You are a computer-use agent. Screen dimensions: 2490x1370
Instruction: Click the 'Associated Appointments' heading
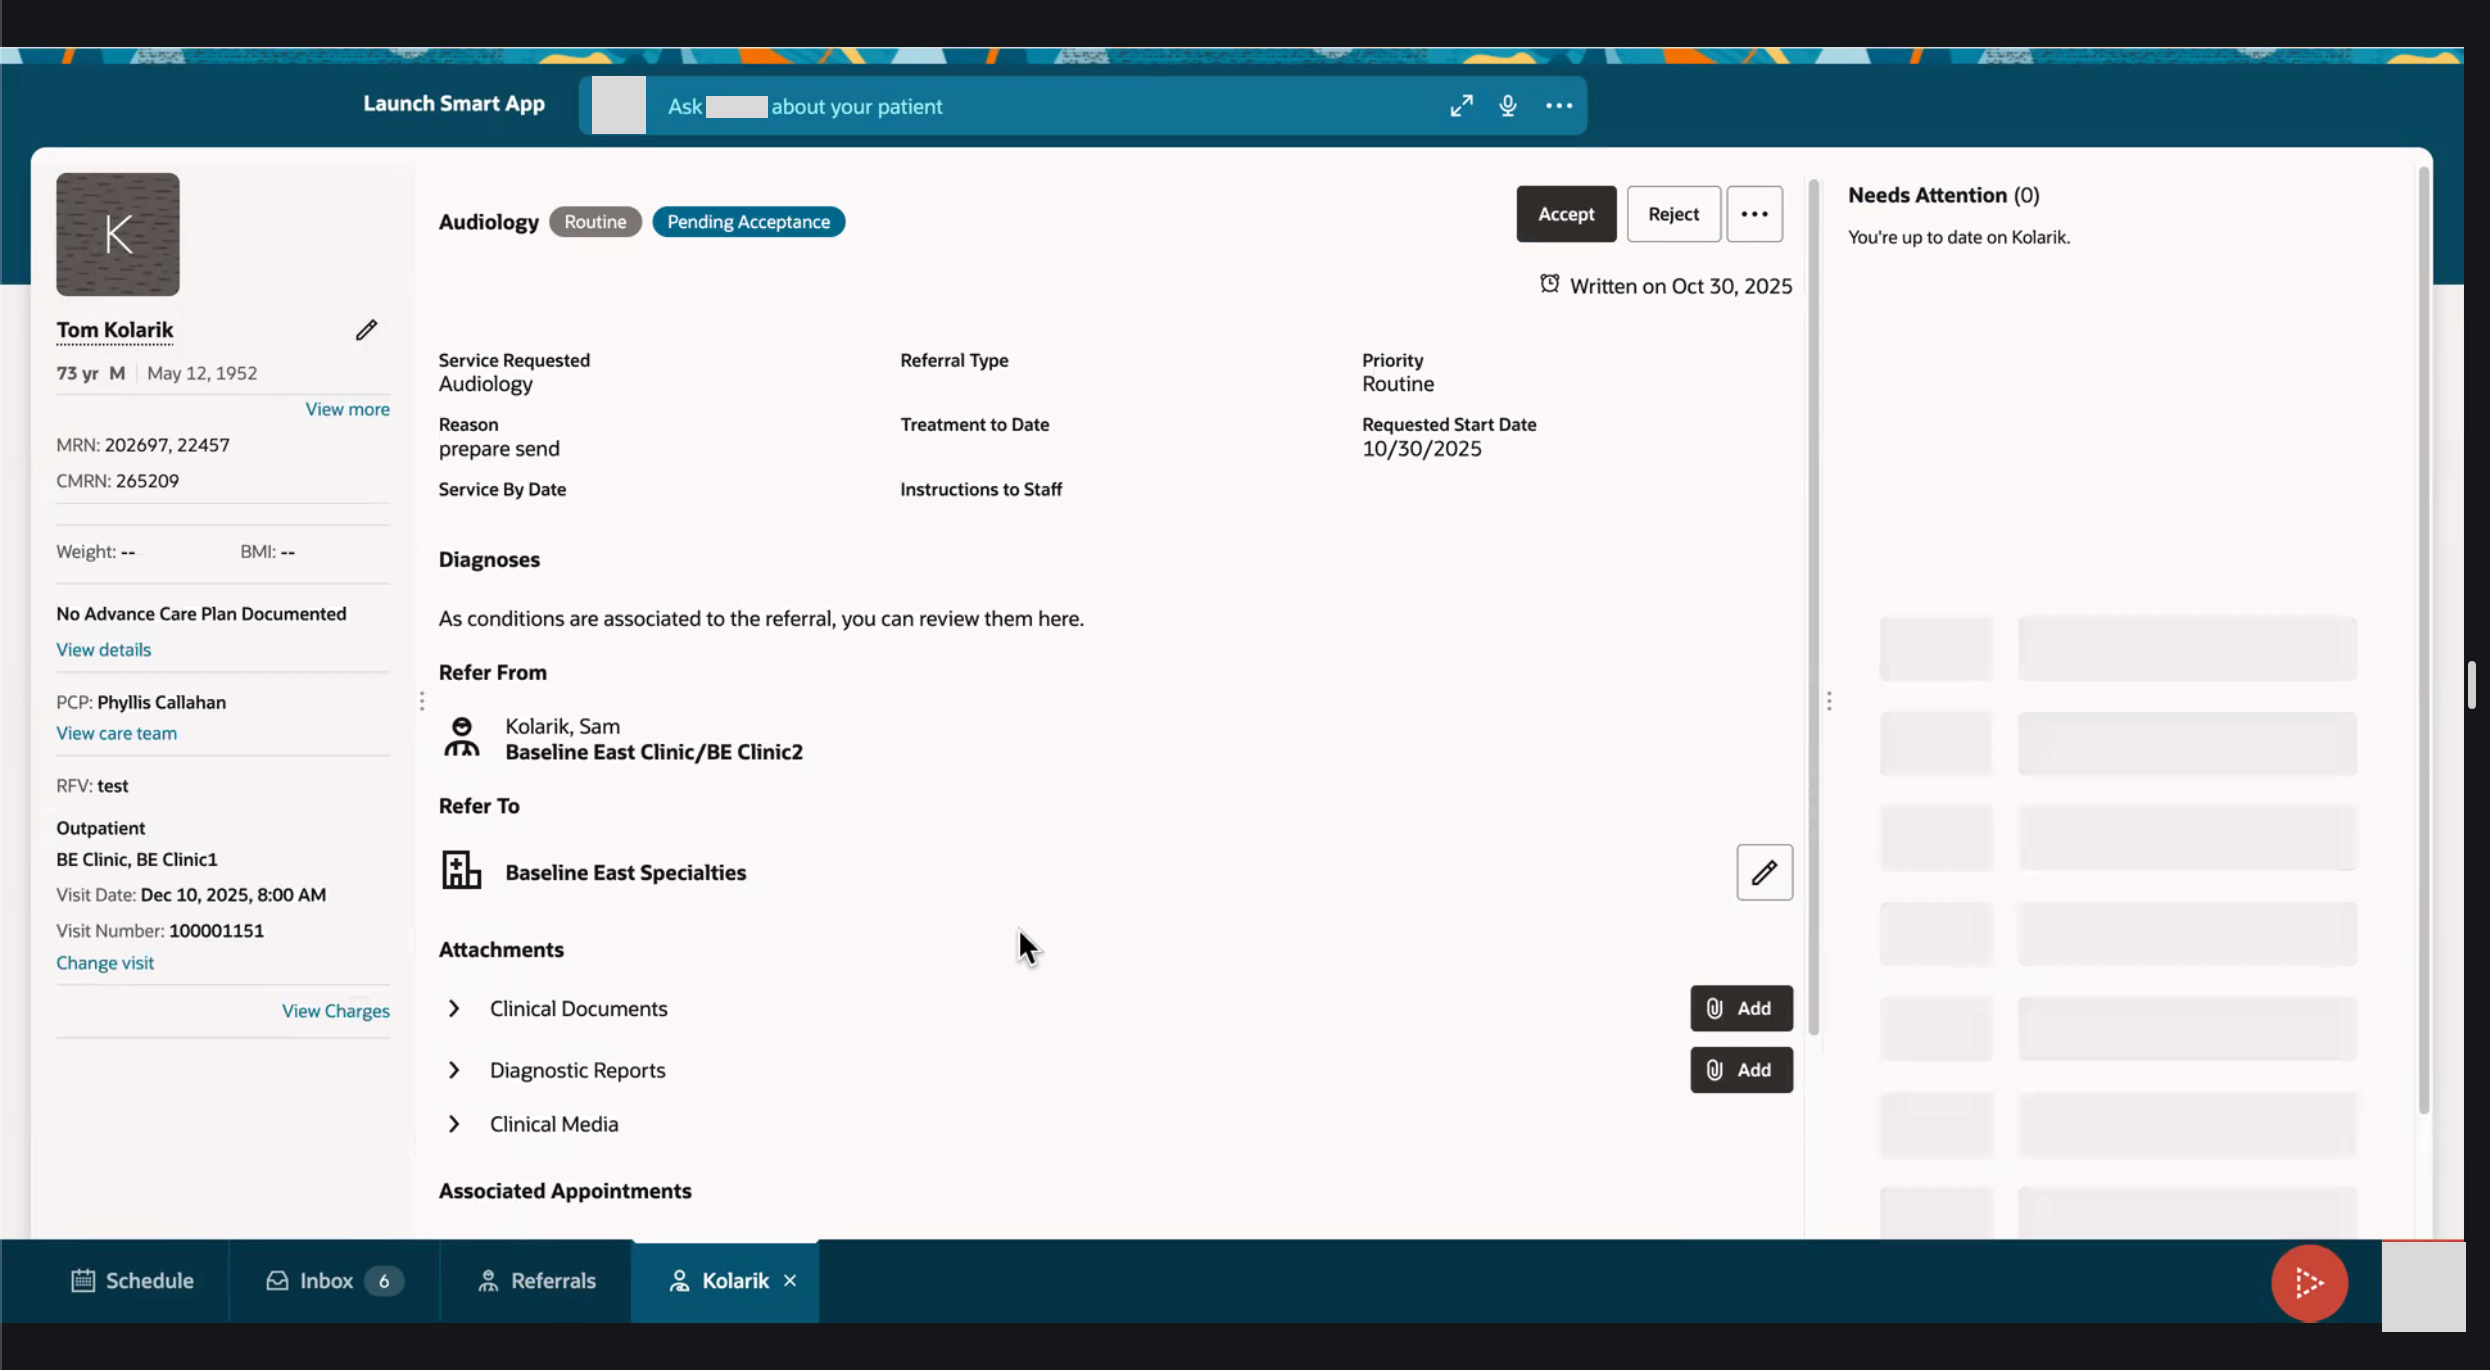565,1191
